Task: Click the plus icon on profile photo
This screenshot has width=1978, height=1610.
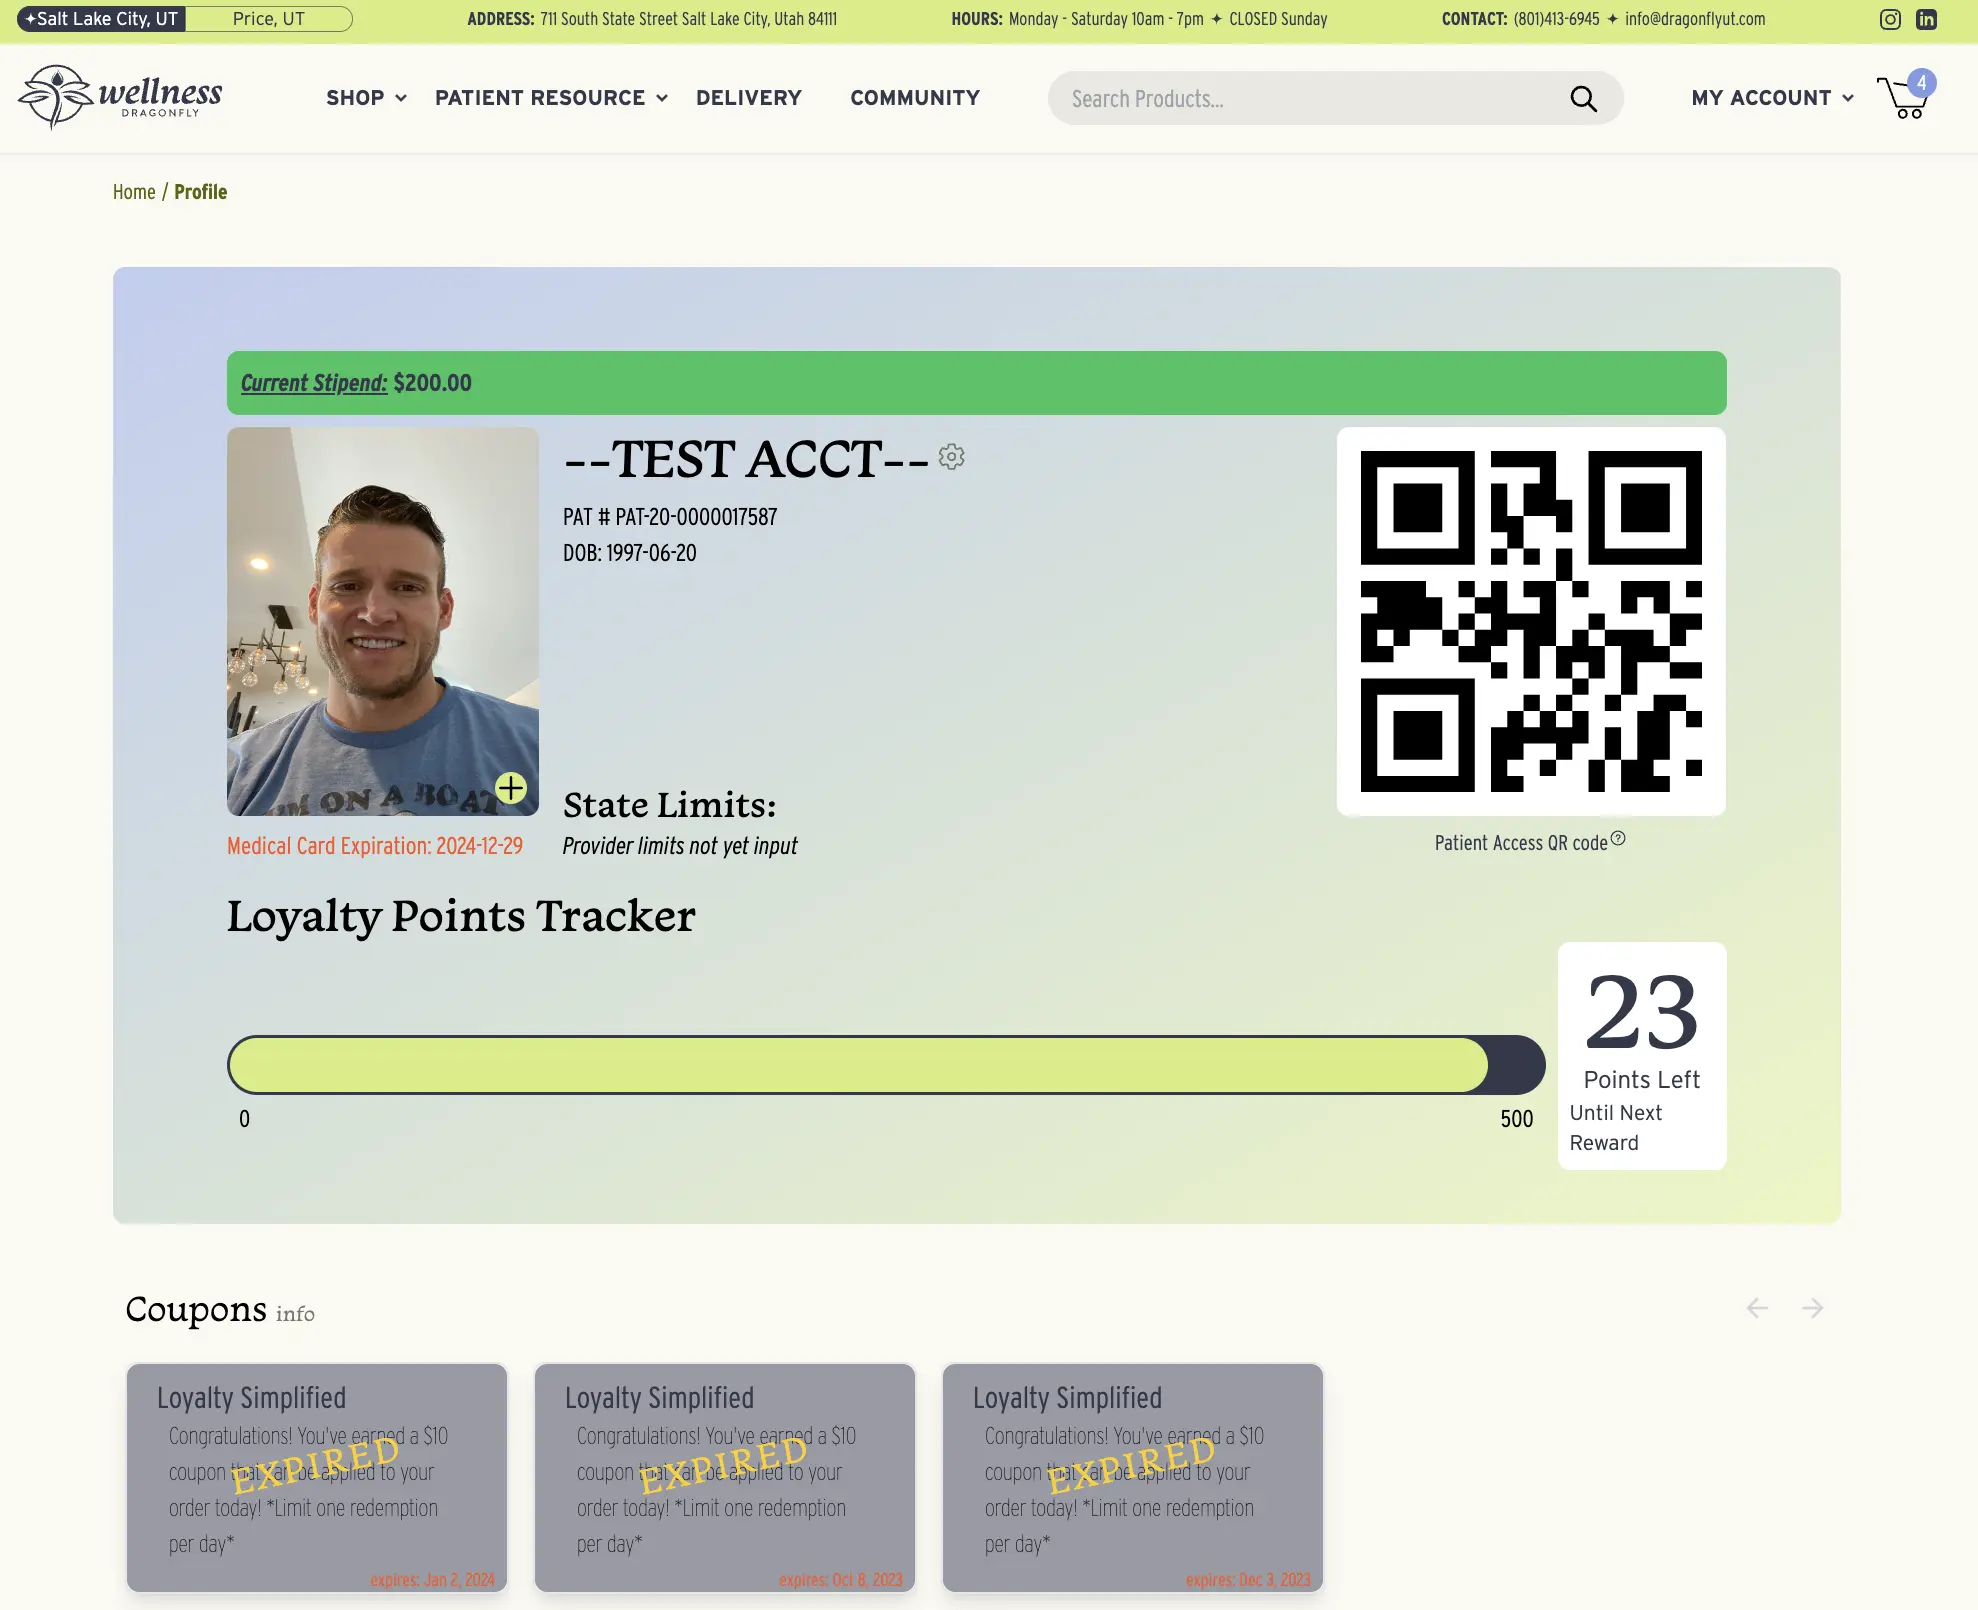Action: (511, 788)
